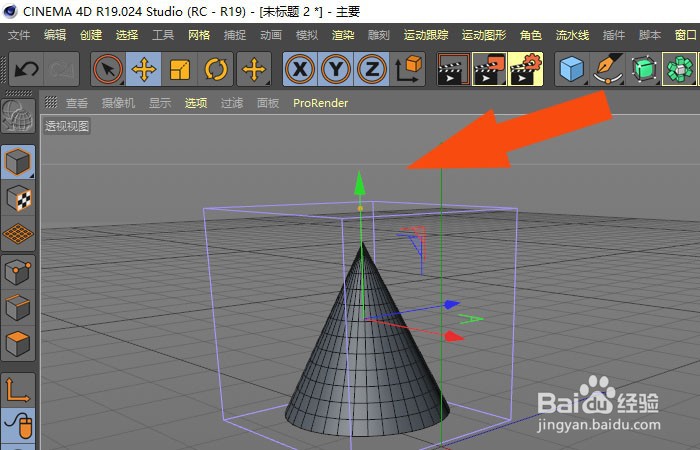
Task: Toggle Z axis lock
Action: (371, 69)
